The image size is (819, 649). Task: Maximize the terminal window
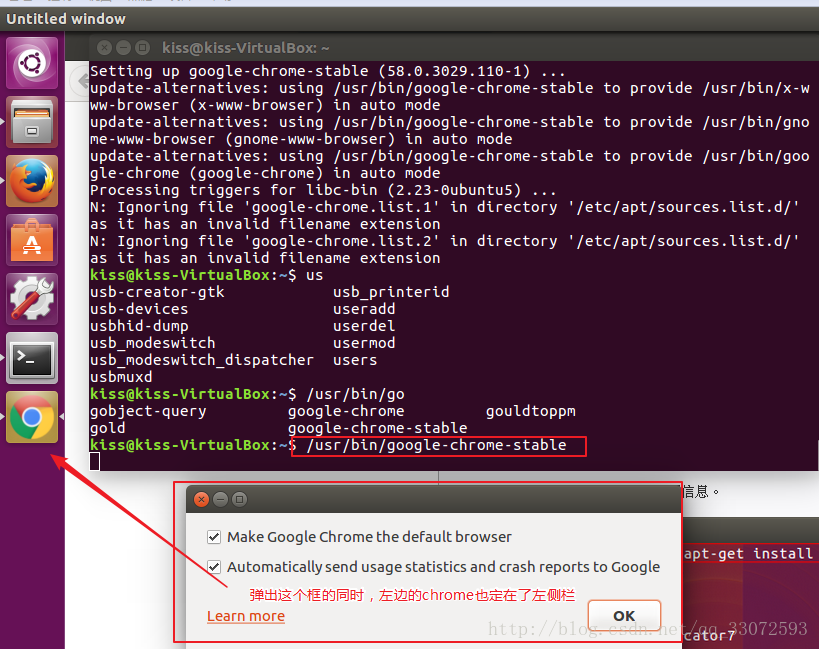(x=142, y=48)
